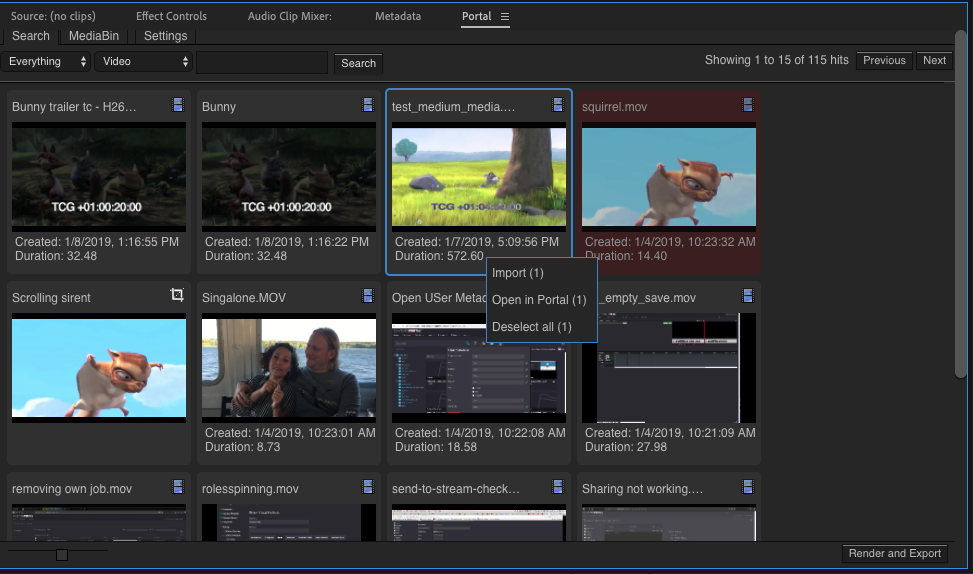Click 'Created: 1/8/2019, 1:16:55 PM' text
The image size is (973, 574).
click(x=97, y=242)
